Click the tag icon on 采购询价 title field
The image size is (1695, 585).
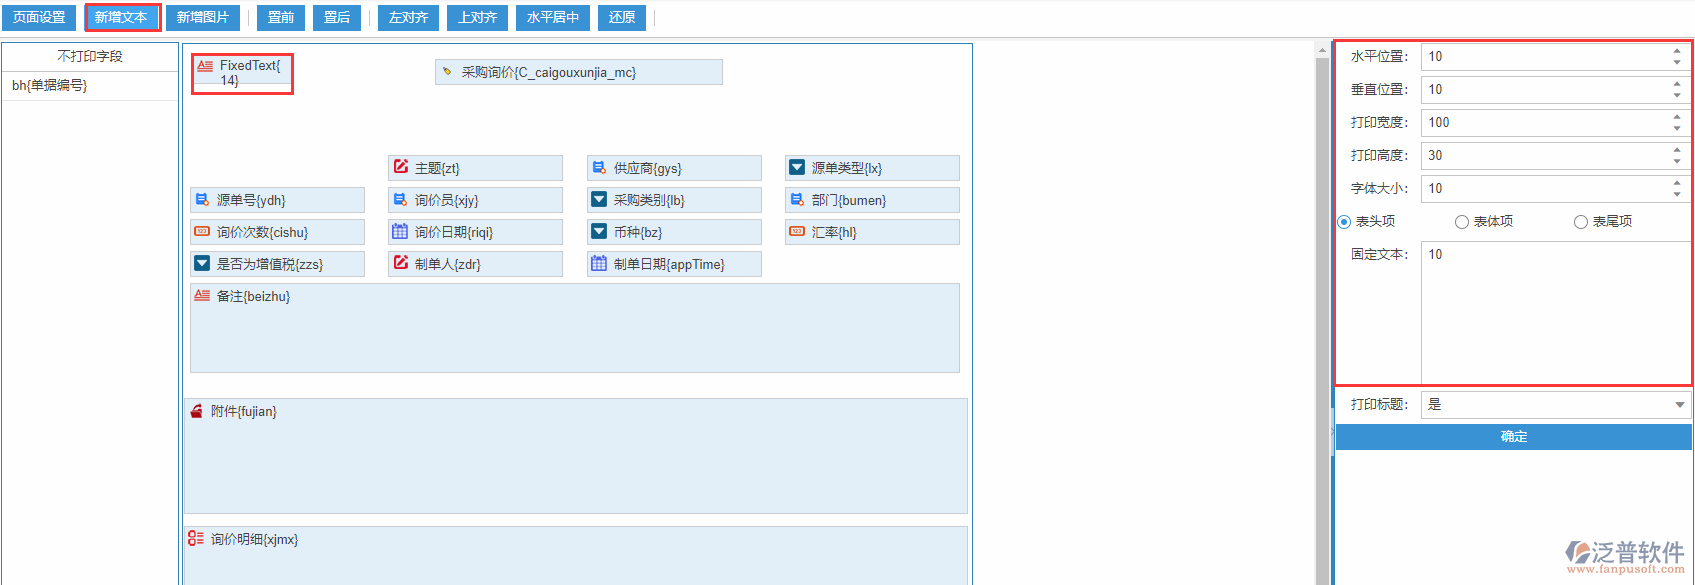click(447, 72)
